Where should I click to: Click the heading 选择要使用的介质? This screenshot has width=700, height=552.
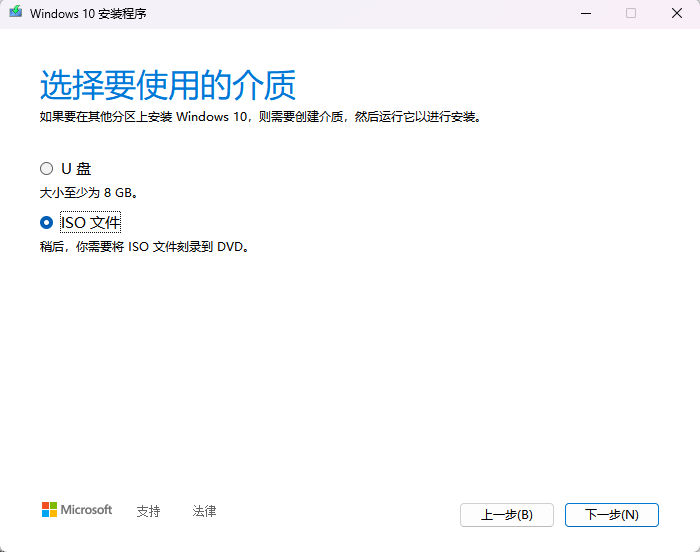pos(168,85)
